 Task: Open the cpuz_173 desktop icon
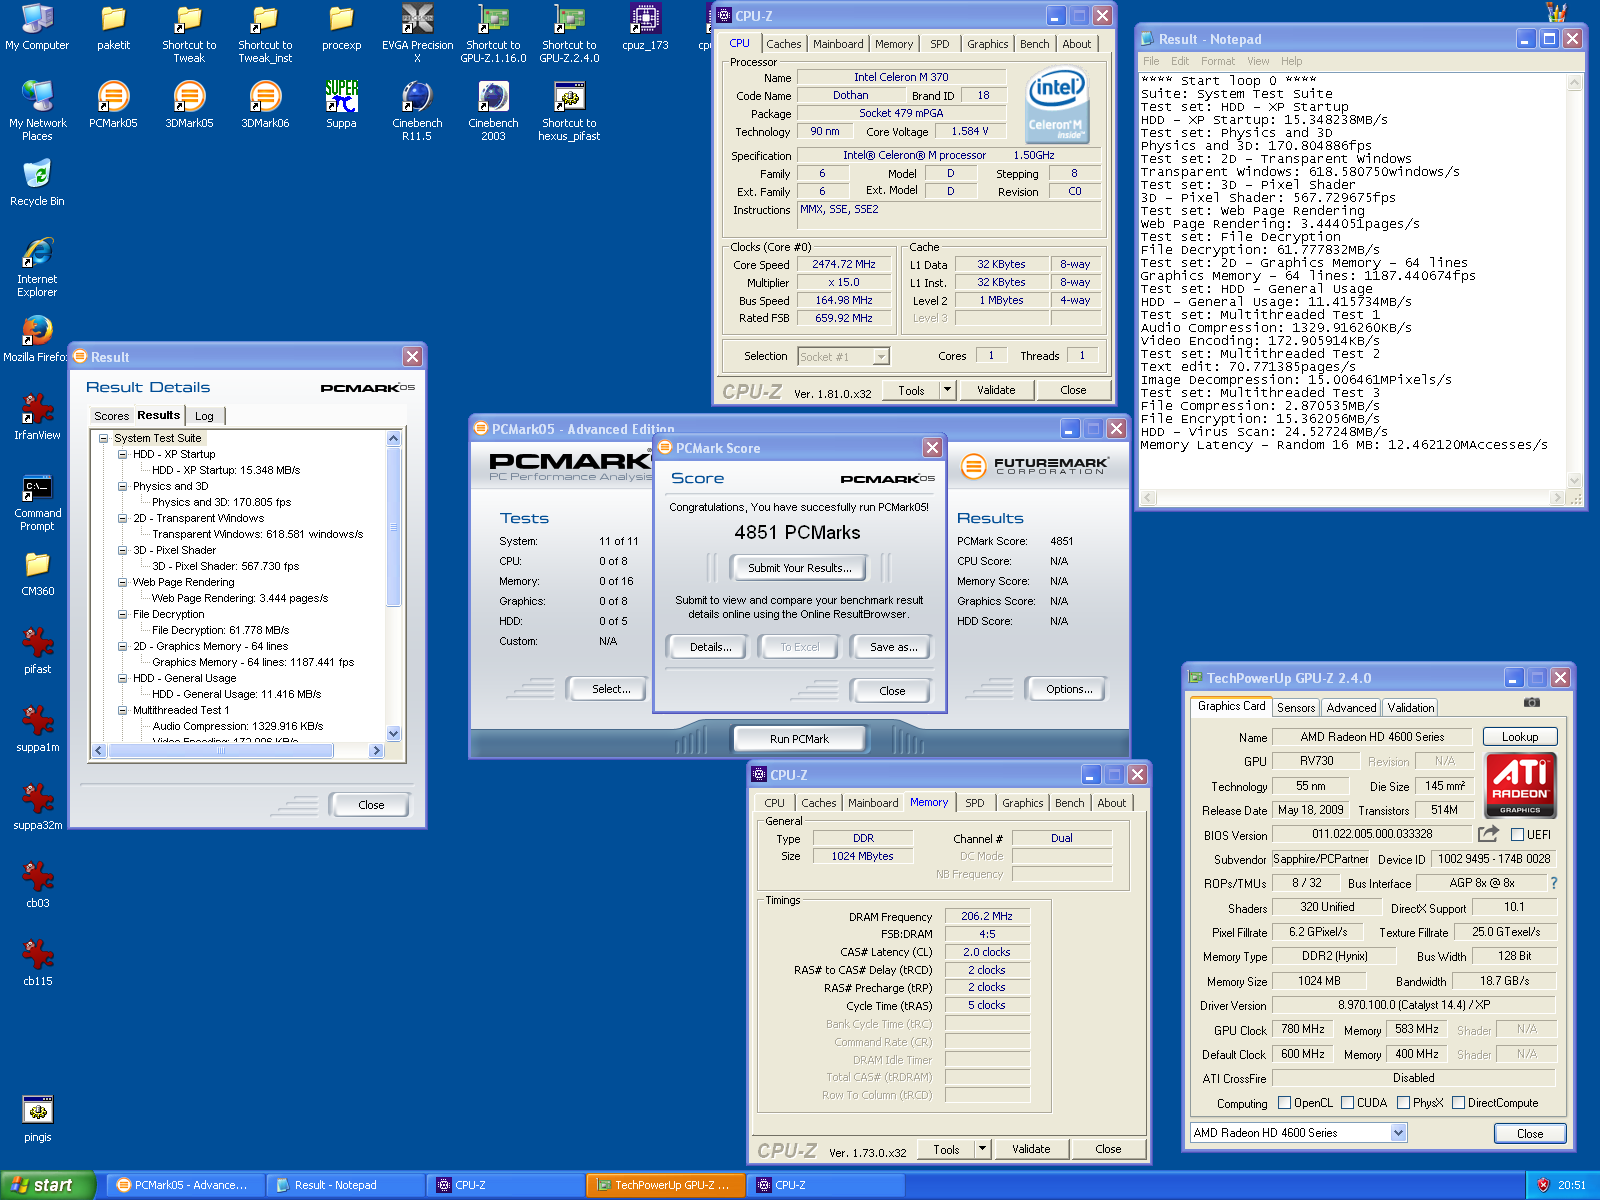point(645,27)
